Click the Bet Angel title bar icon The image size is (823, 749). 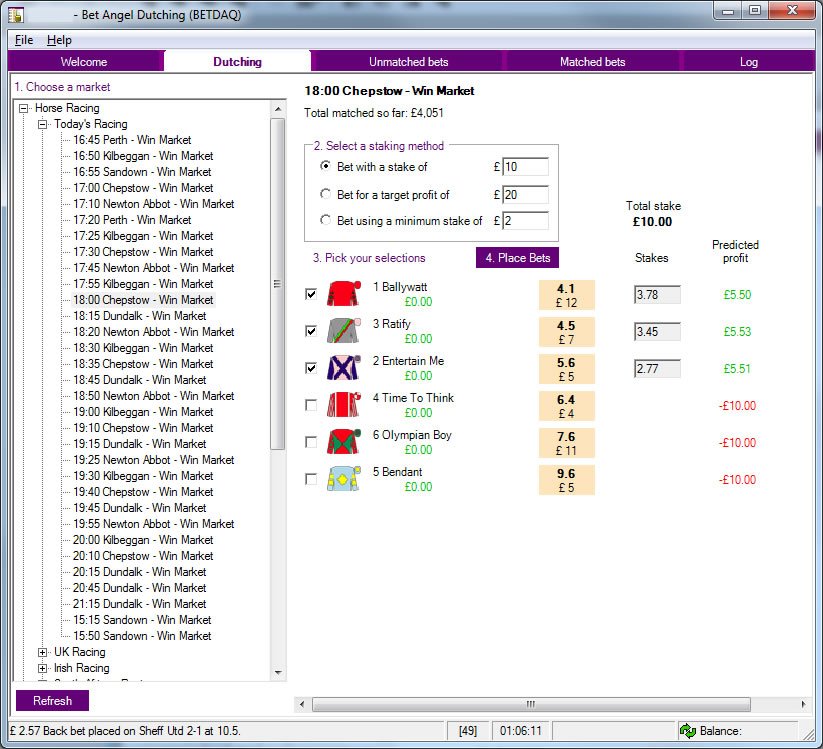pyautogui.click(x=17, y=14)
